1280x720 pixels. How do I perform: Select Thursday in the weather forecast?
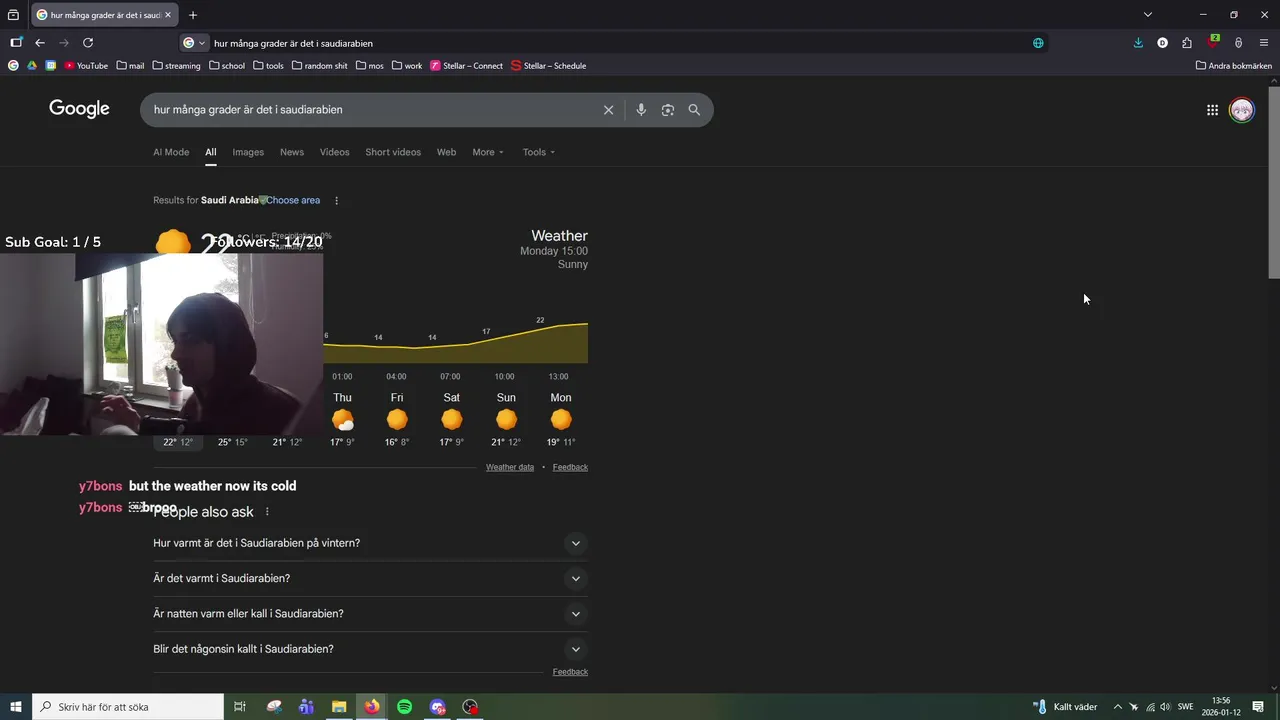(342, 420)
